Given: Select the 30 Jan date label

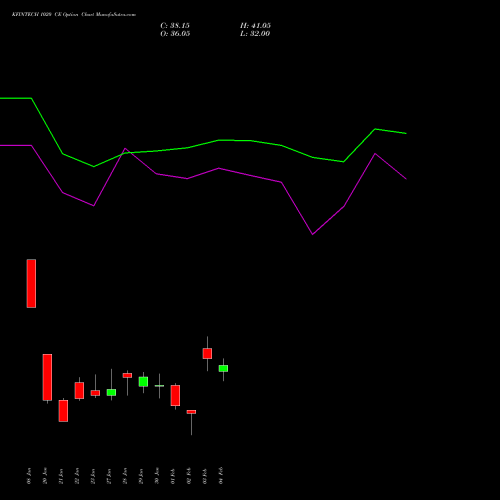Looking at the screenshot, I should [x=157, y=476].
